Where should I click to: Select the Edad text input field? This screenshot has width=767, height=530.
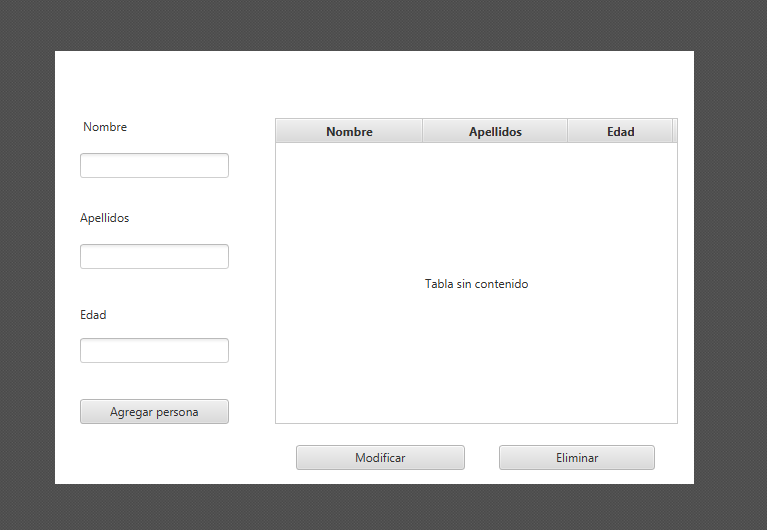(x=154, y=350)
